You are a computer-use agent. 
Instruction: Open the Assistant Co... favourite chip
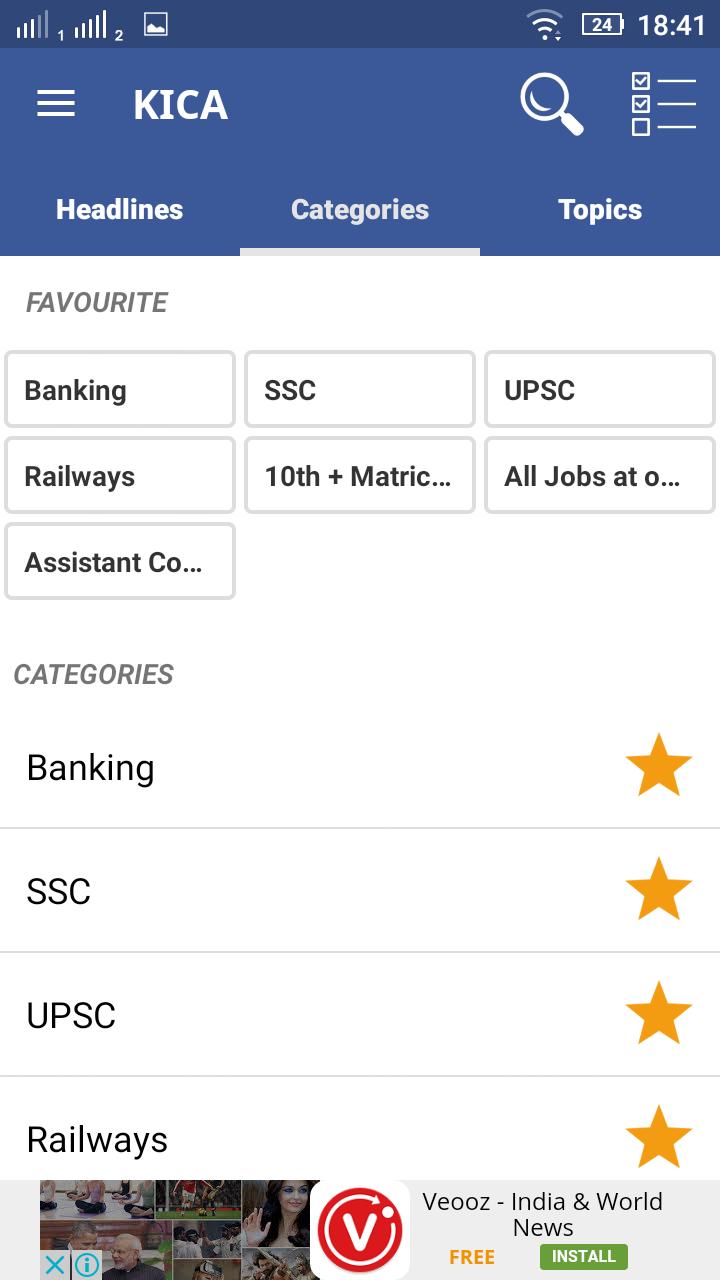click(x=120, y=562)
